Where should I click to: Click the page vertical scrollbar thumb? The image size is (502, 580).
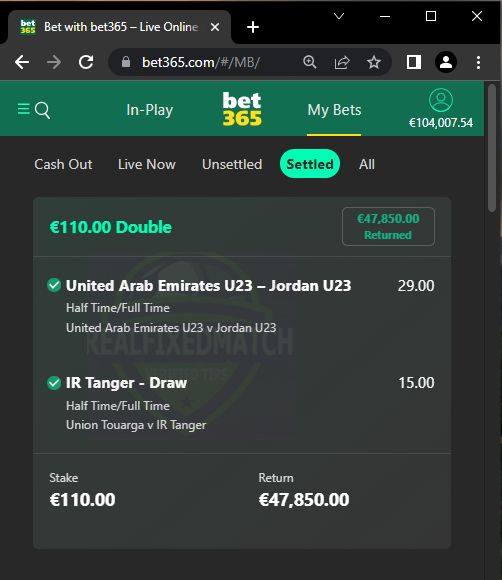[x=492, y=148]
